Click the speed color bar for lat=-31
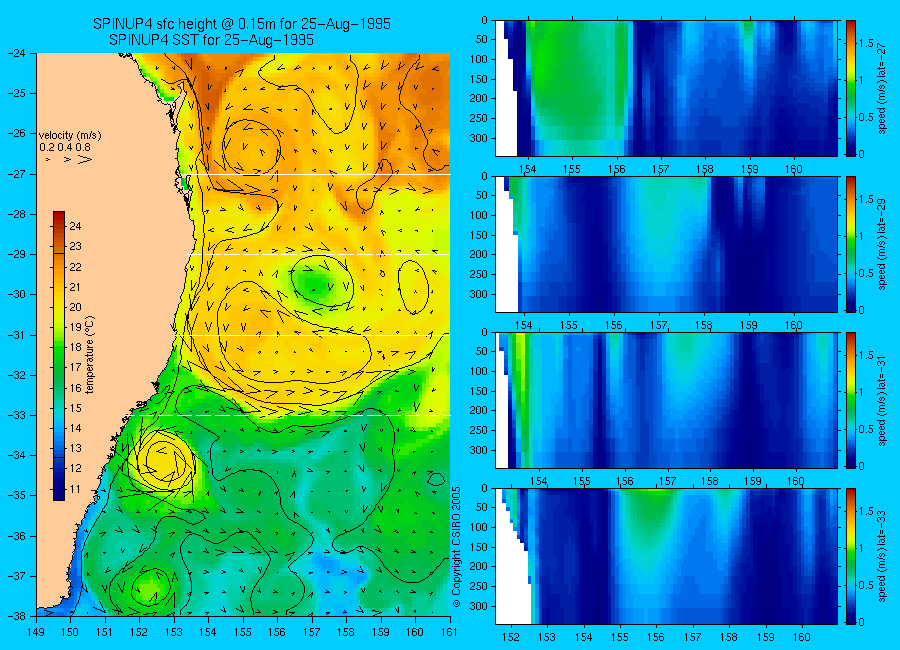 point(850,400)
